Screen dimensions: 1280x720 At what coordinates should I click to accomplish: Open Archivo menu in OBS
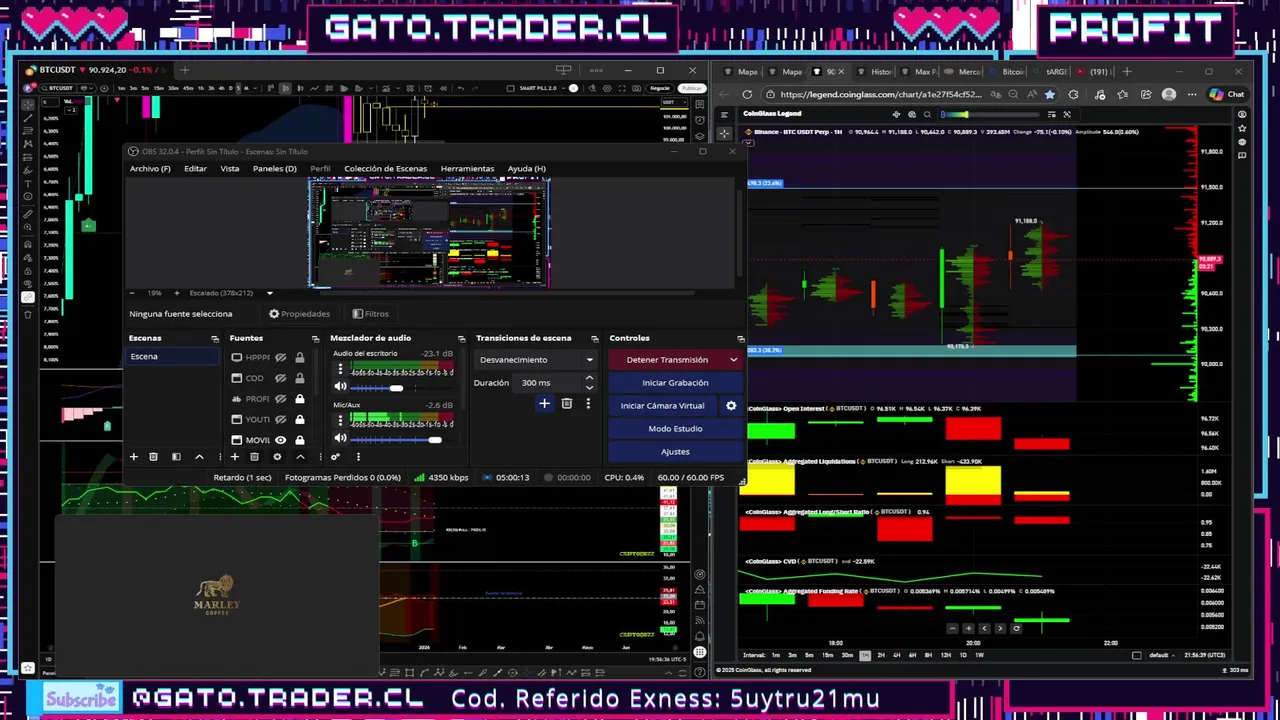pos(150,169)
